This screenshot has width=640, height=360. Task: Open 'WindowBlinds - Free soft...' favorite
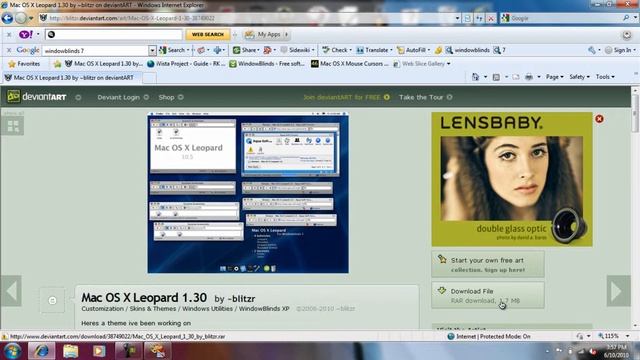tap(267, 64)
